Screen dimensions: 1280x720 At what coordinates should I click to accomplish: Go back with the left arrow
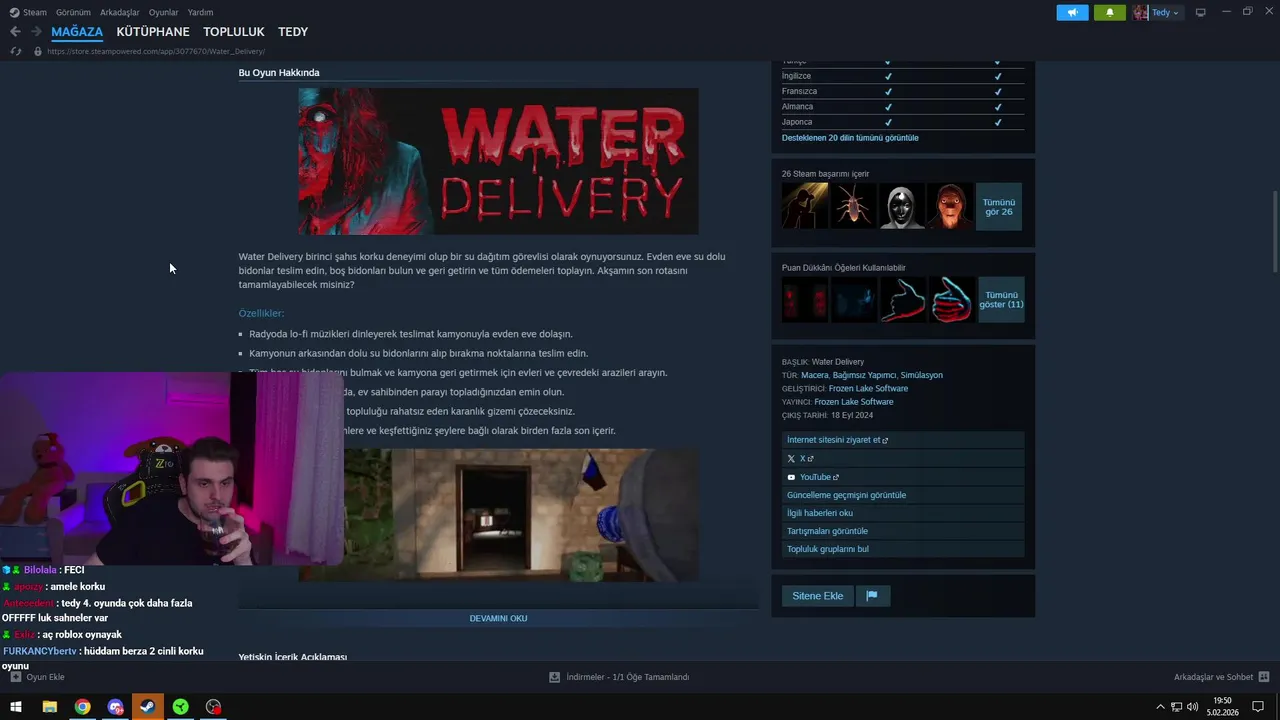15,32
